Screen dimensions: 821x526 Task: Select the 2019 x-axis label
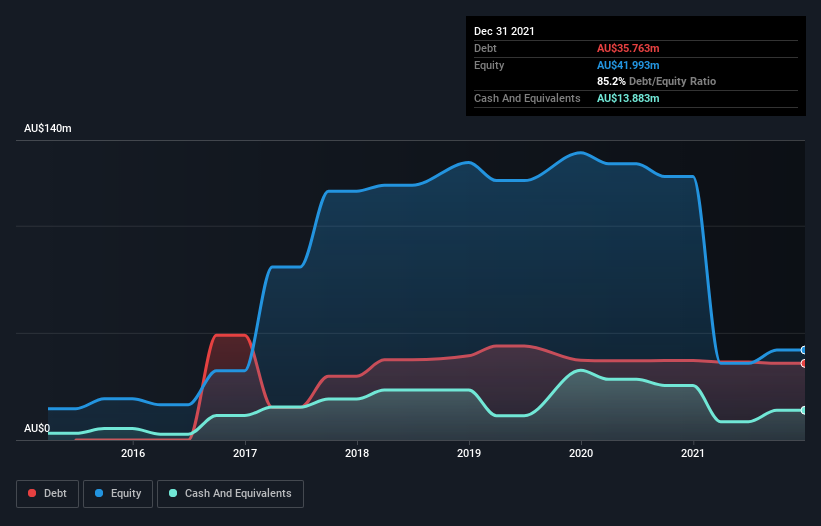coord(469,453)
